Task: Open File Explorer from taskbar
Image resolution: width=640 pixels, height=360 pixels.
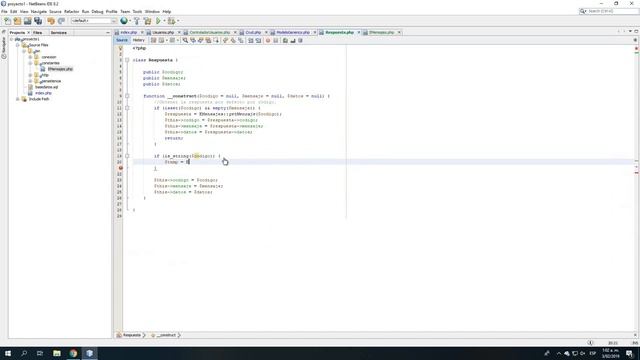Action: point(57,353)
